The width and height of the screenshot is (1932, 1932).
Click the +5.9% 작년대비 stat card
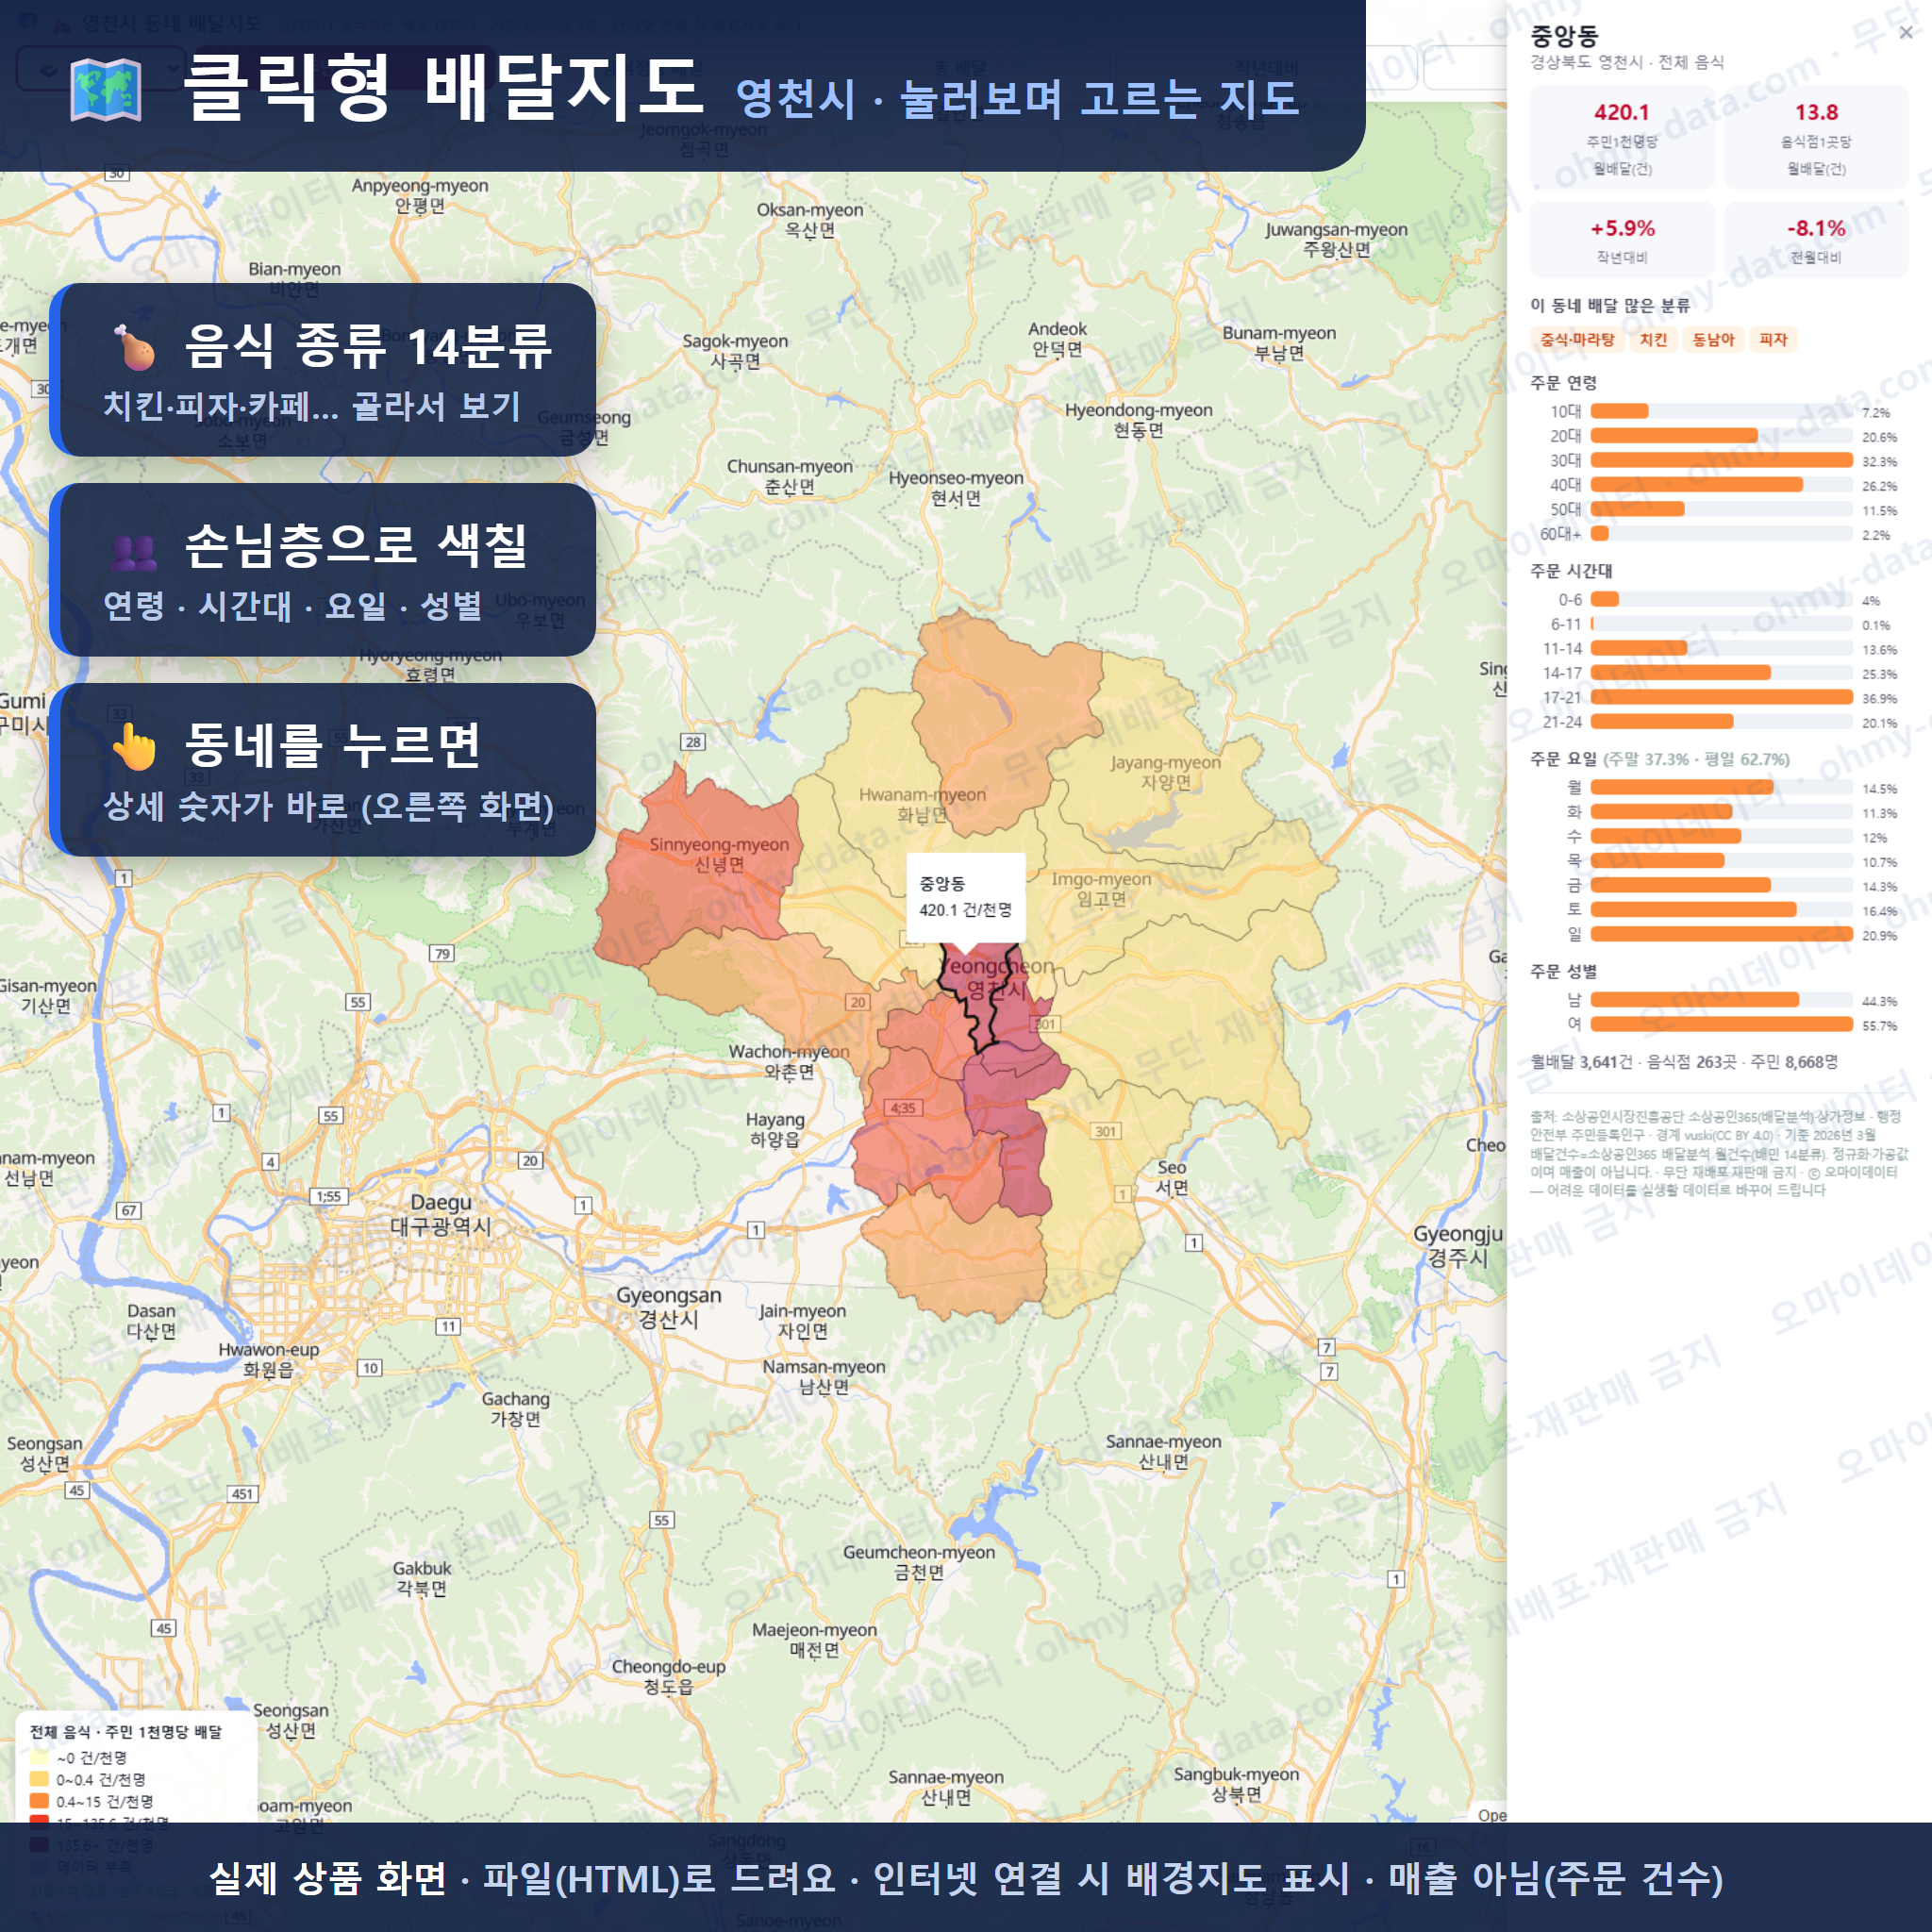[1622, 240]
